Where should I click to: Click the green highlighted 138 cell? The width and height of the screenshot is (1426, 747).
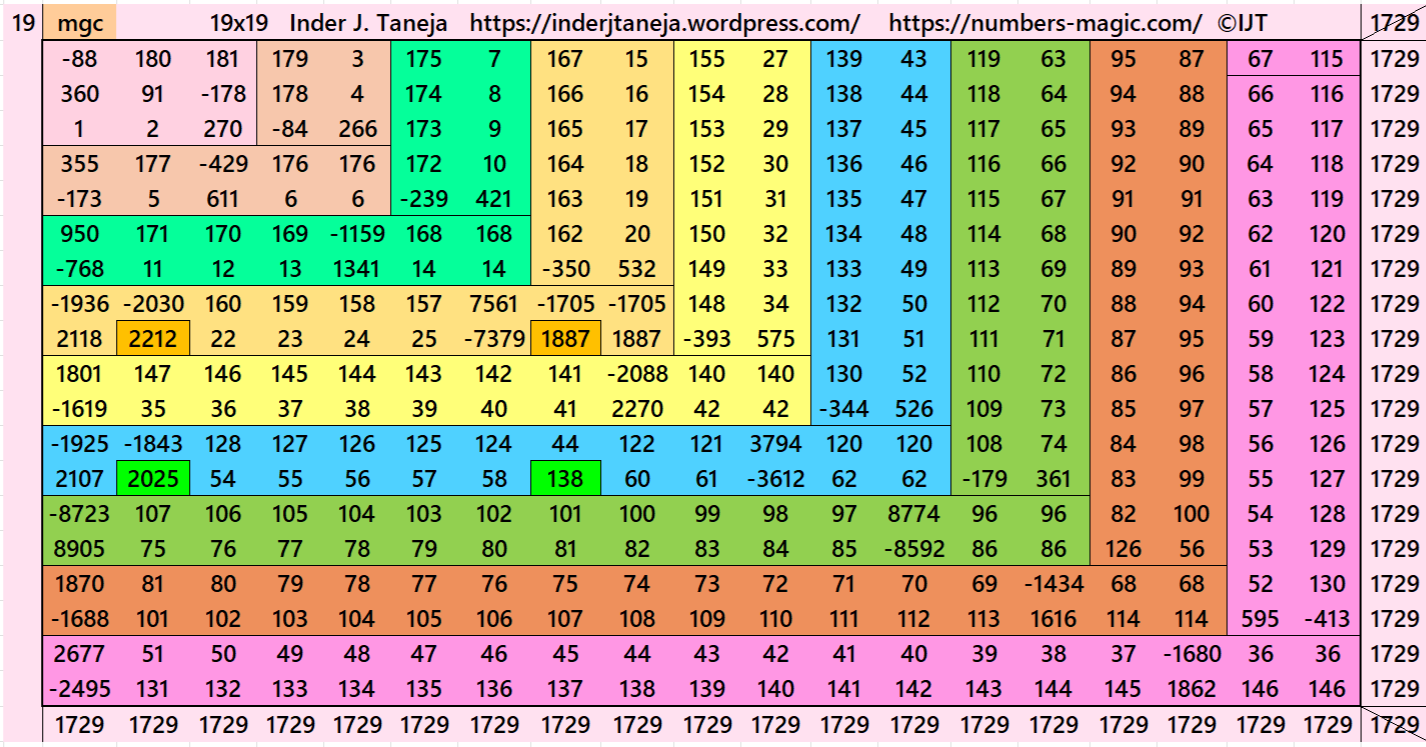pos(565,479)
